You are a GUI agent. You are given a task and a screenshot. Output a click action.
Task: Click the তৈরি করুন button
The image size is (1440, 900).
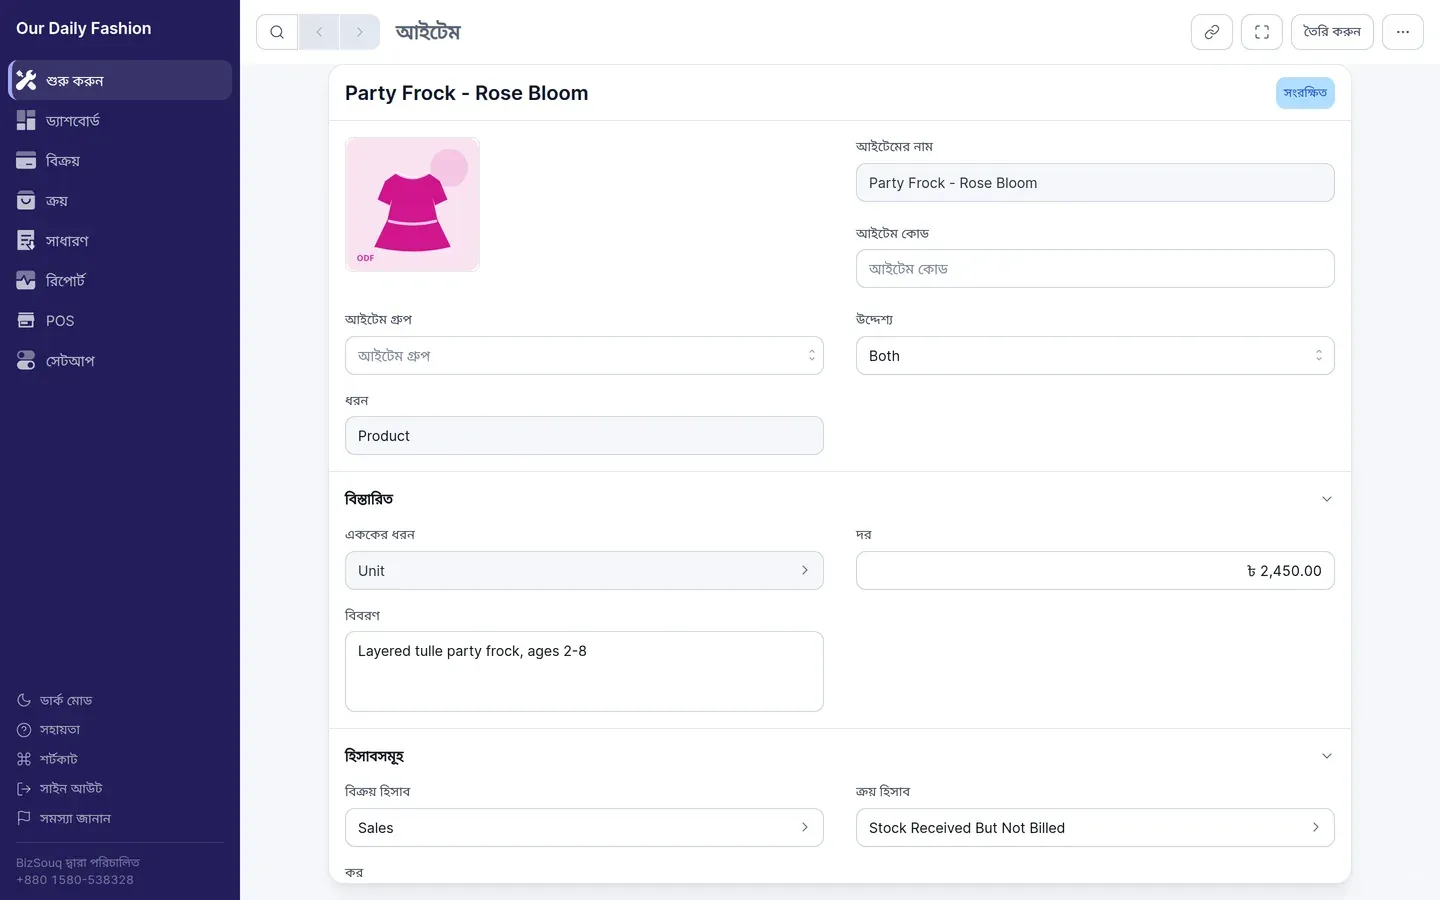click(x=1332, y=32)
